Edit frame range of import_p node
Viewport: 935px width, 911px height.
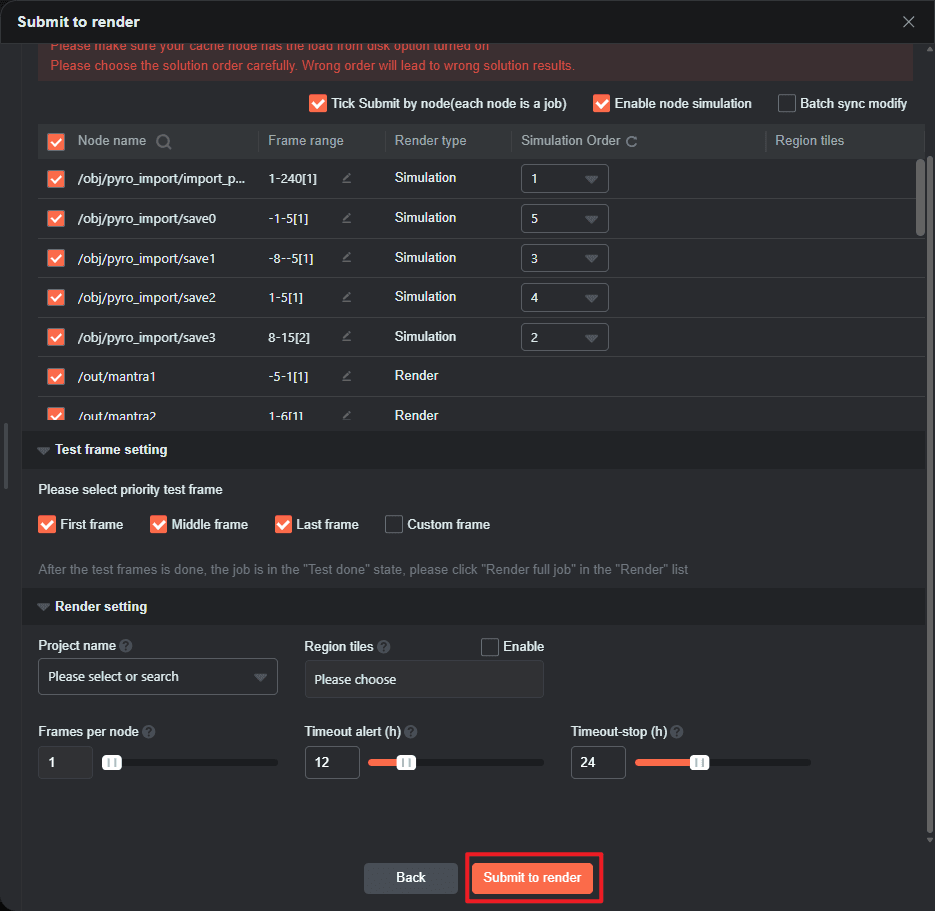click(346, 178)
